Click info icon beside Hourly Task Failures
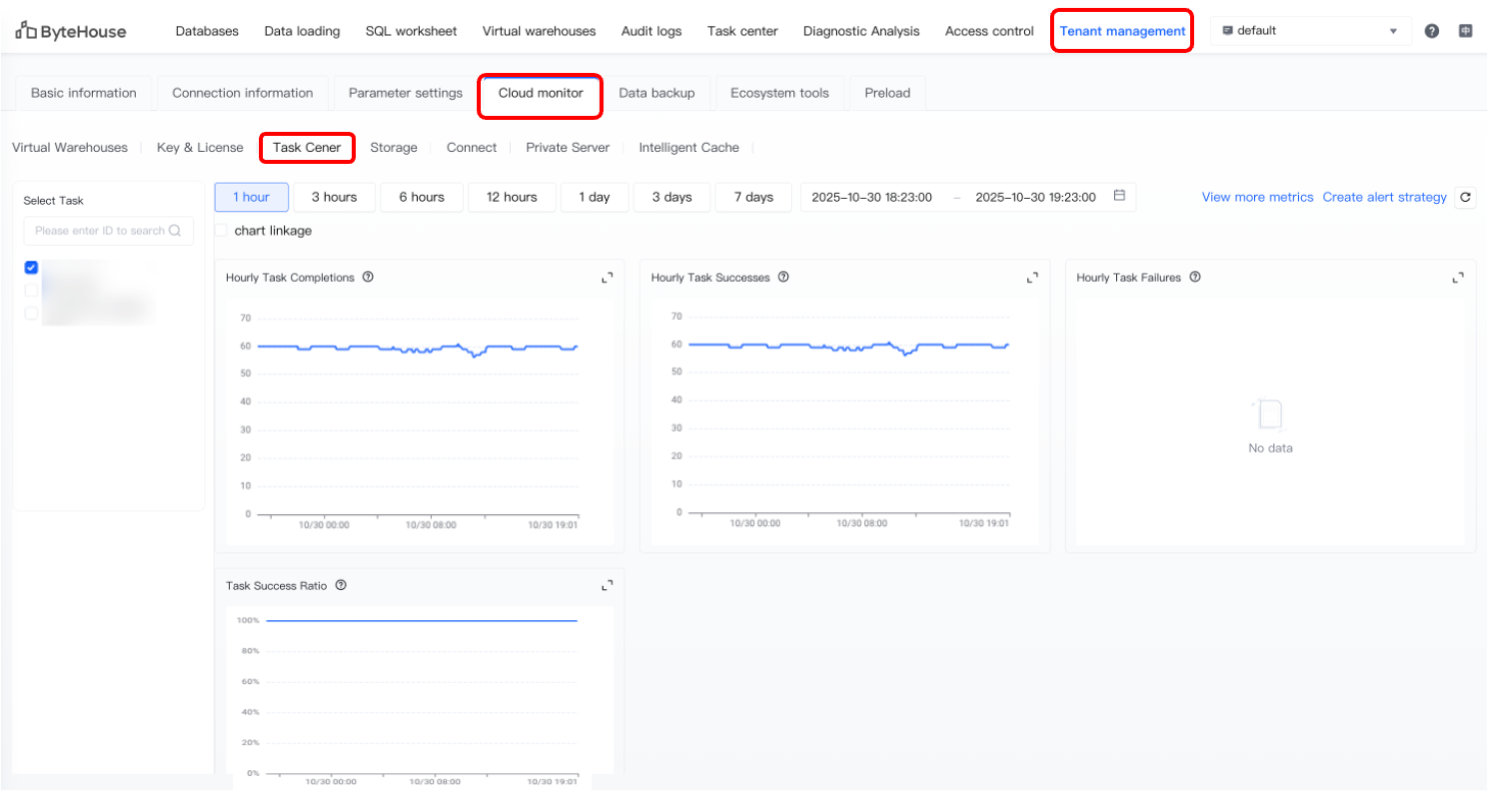 pos(1195,277)
